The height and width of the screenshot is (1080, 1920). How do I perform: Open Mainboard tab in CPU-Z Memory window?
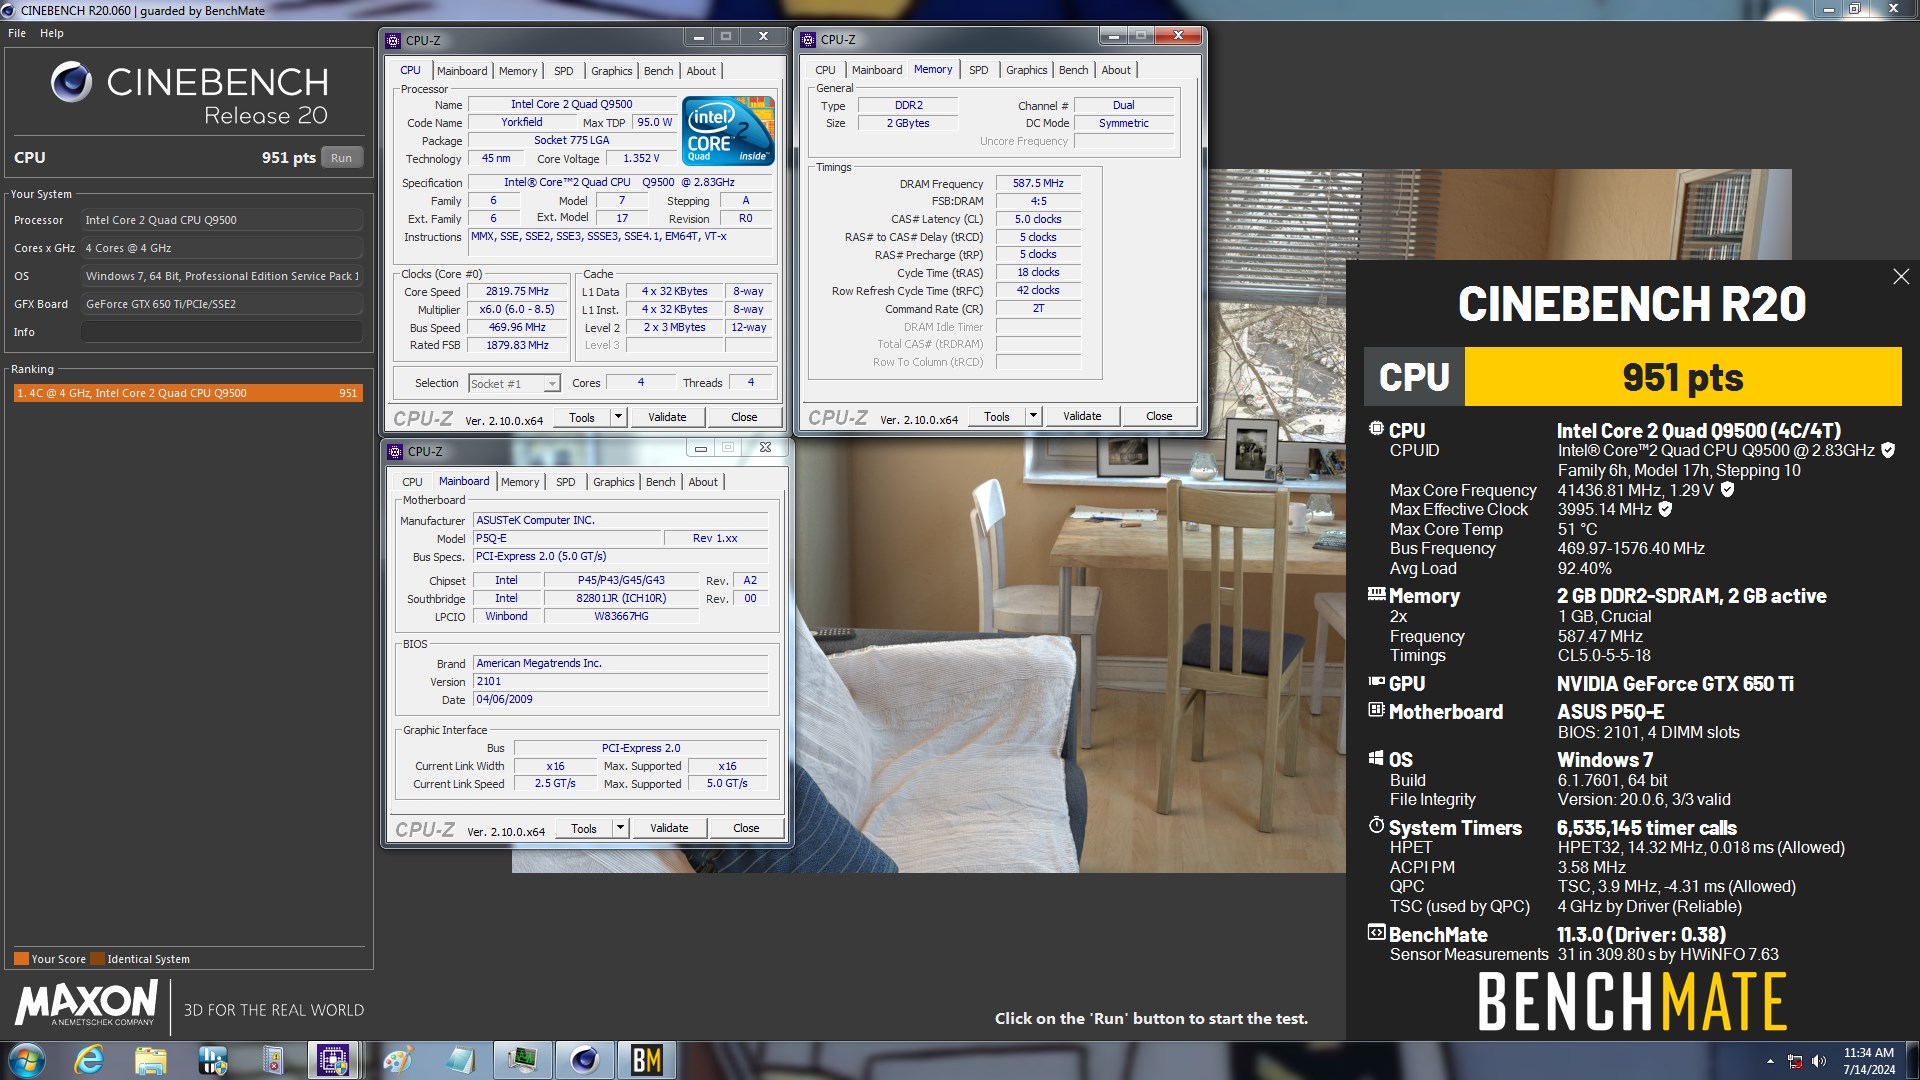coord(876,70)
